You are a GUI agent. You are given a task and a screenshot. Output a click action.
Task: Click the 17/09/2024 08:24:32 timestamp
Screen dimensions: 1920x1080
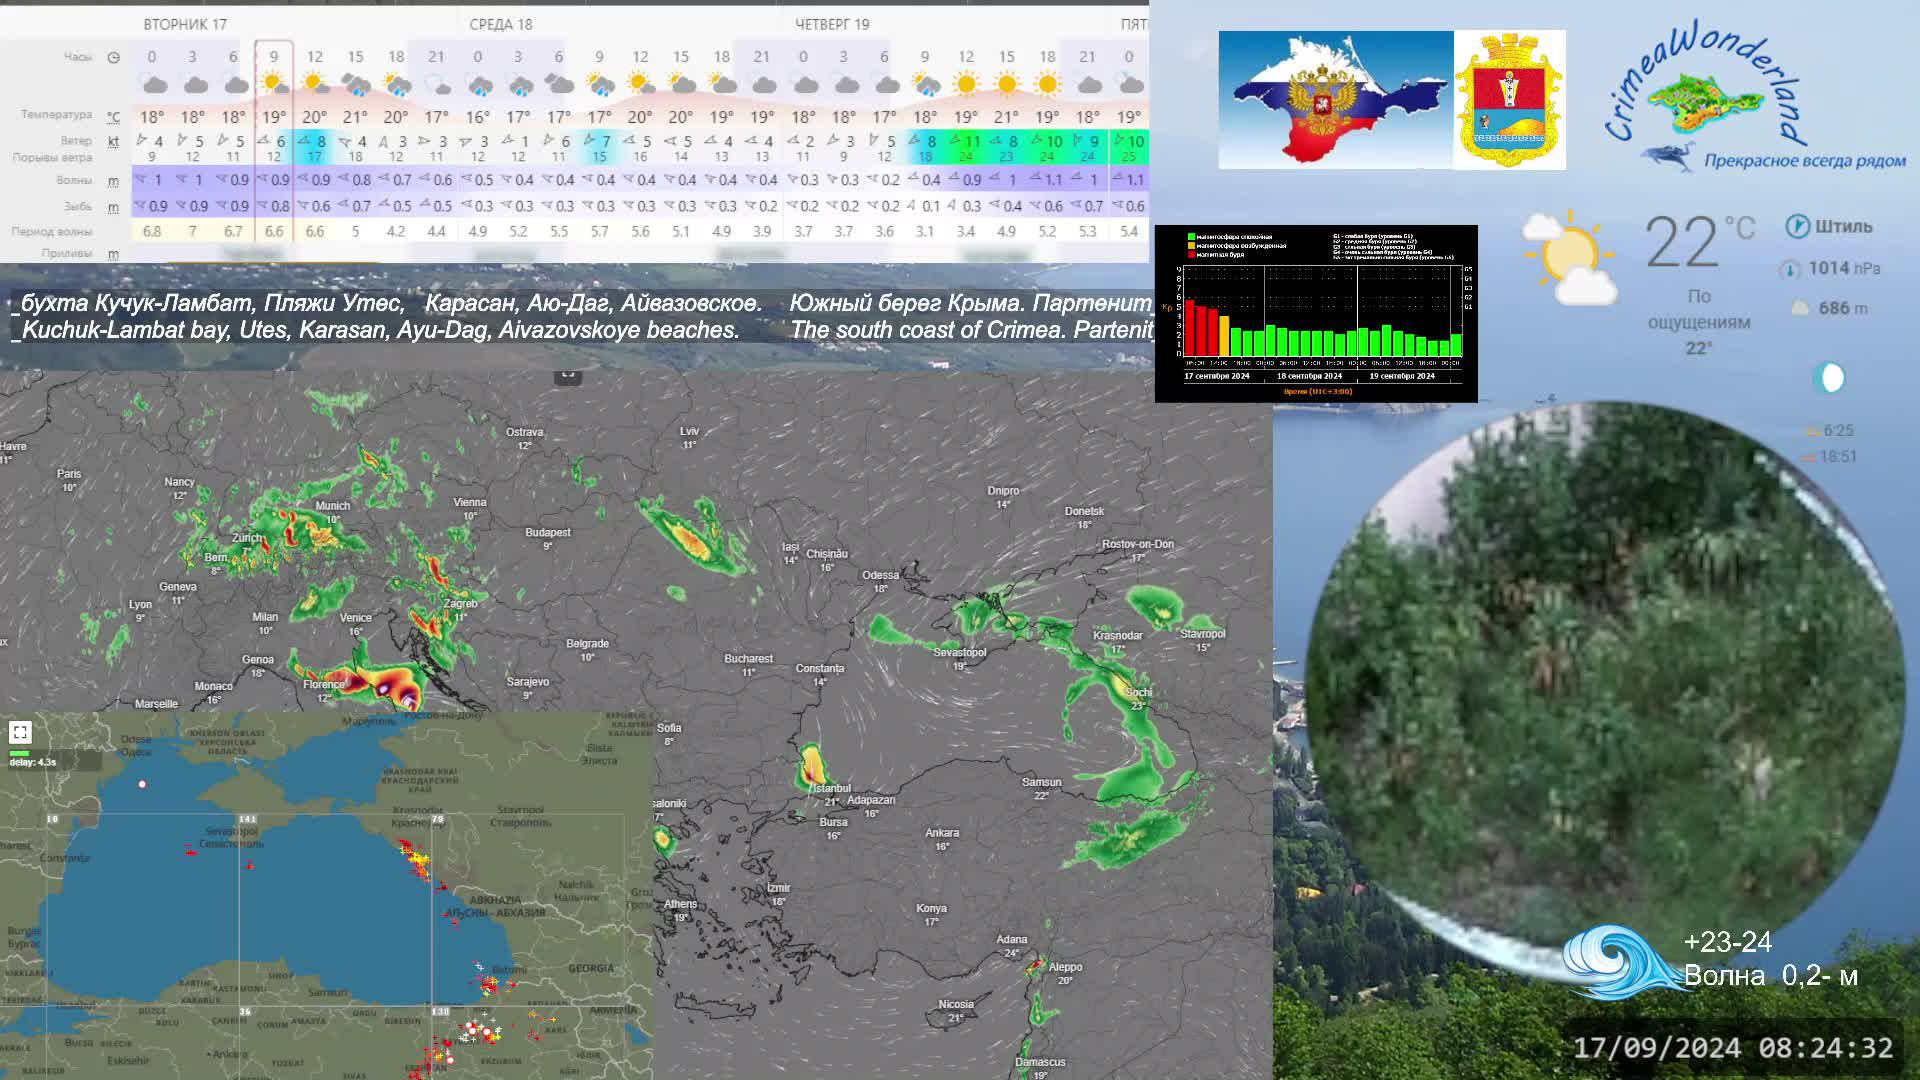click(x=1733, y=1048)
